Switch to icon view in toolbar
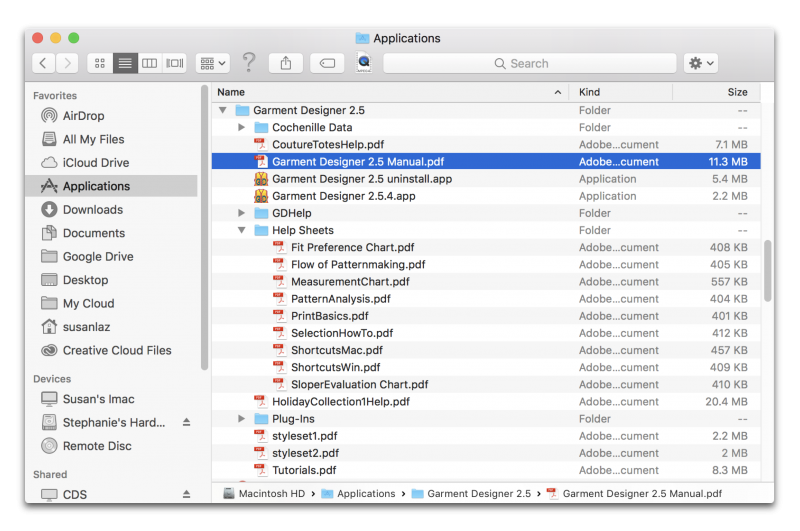 click(x=100, y=63)
